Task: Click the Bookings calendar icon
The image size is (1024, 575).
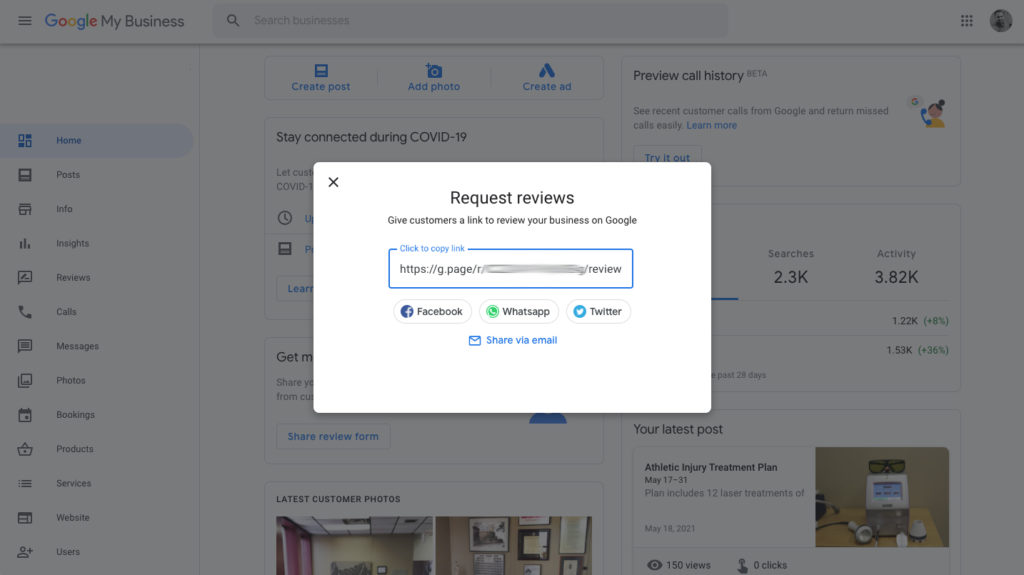Action: click(x=25, y=415)
